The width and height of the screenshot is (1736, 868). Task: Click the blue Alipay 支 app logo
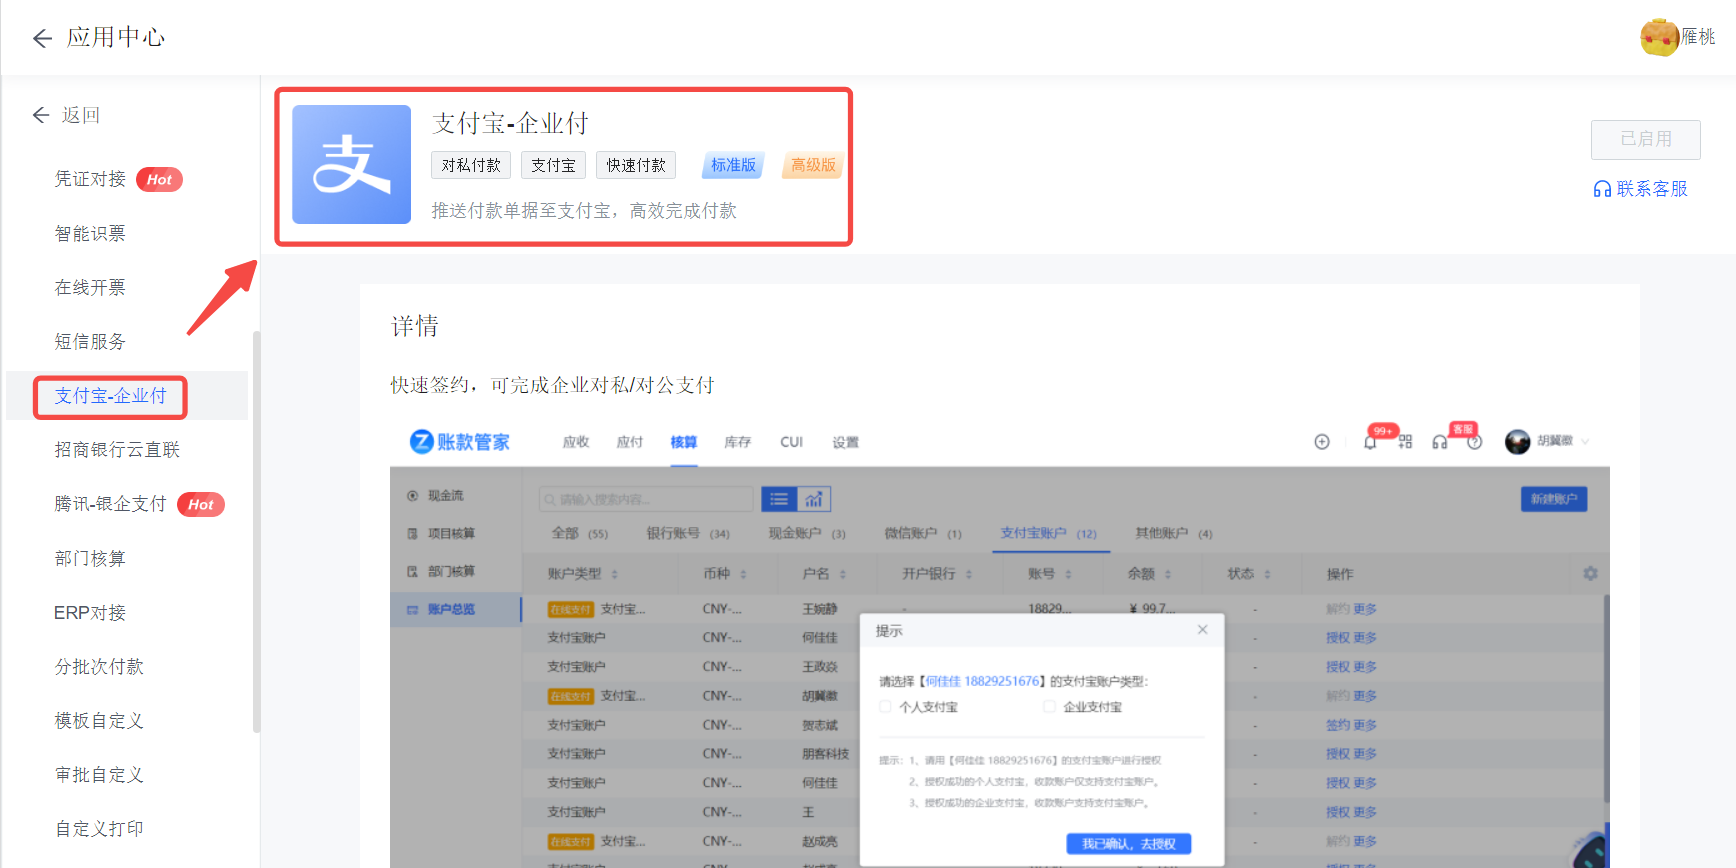351,164
